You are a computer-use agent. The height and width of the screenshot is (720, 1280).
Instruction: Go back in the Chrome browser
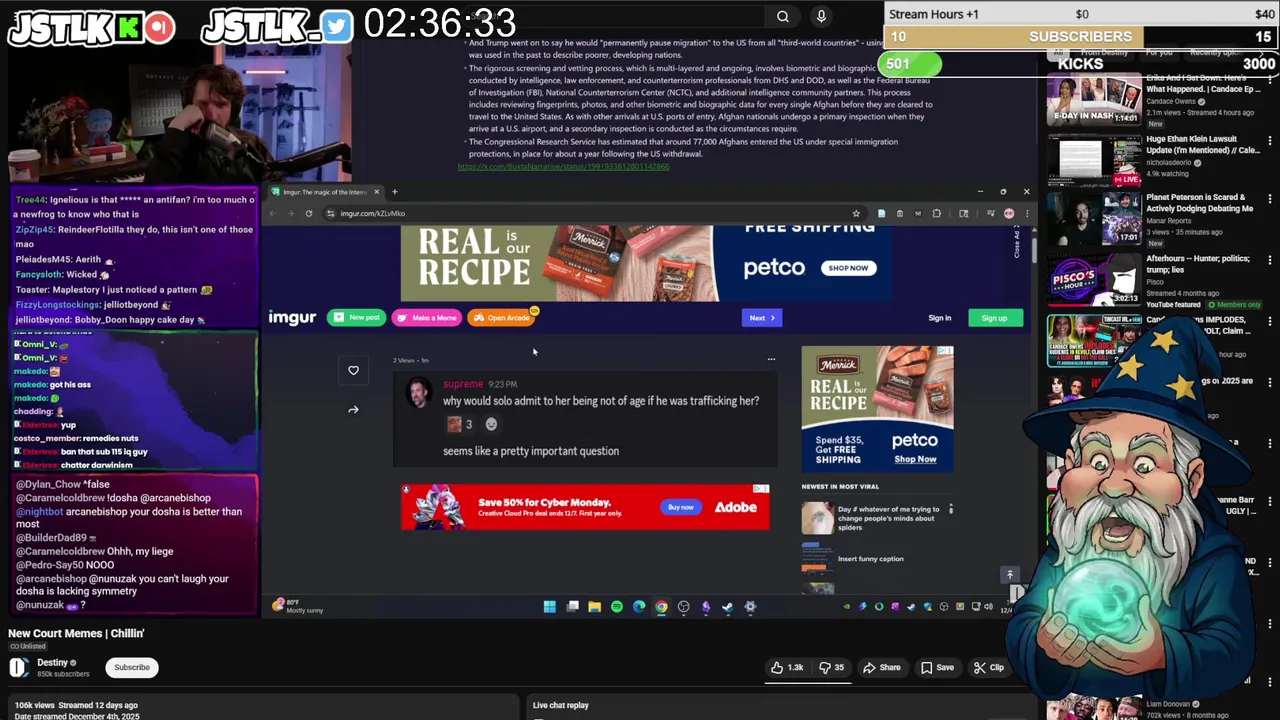pos(273,213)
